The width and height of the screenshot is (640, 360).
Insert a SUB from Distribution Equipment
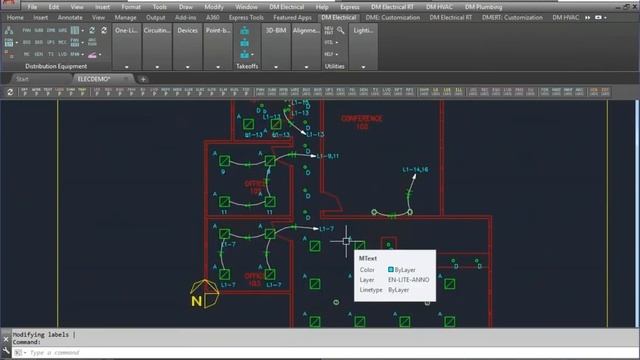coord(39,31)
